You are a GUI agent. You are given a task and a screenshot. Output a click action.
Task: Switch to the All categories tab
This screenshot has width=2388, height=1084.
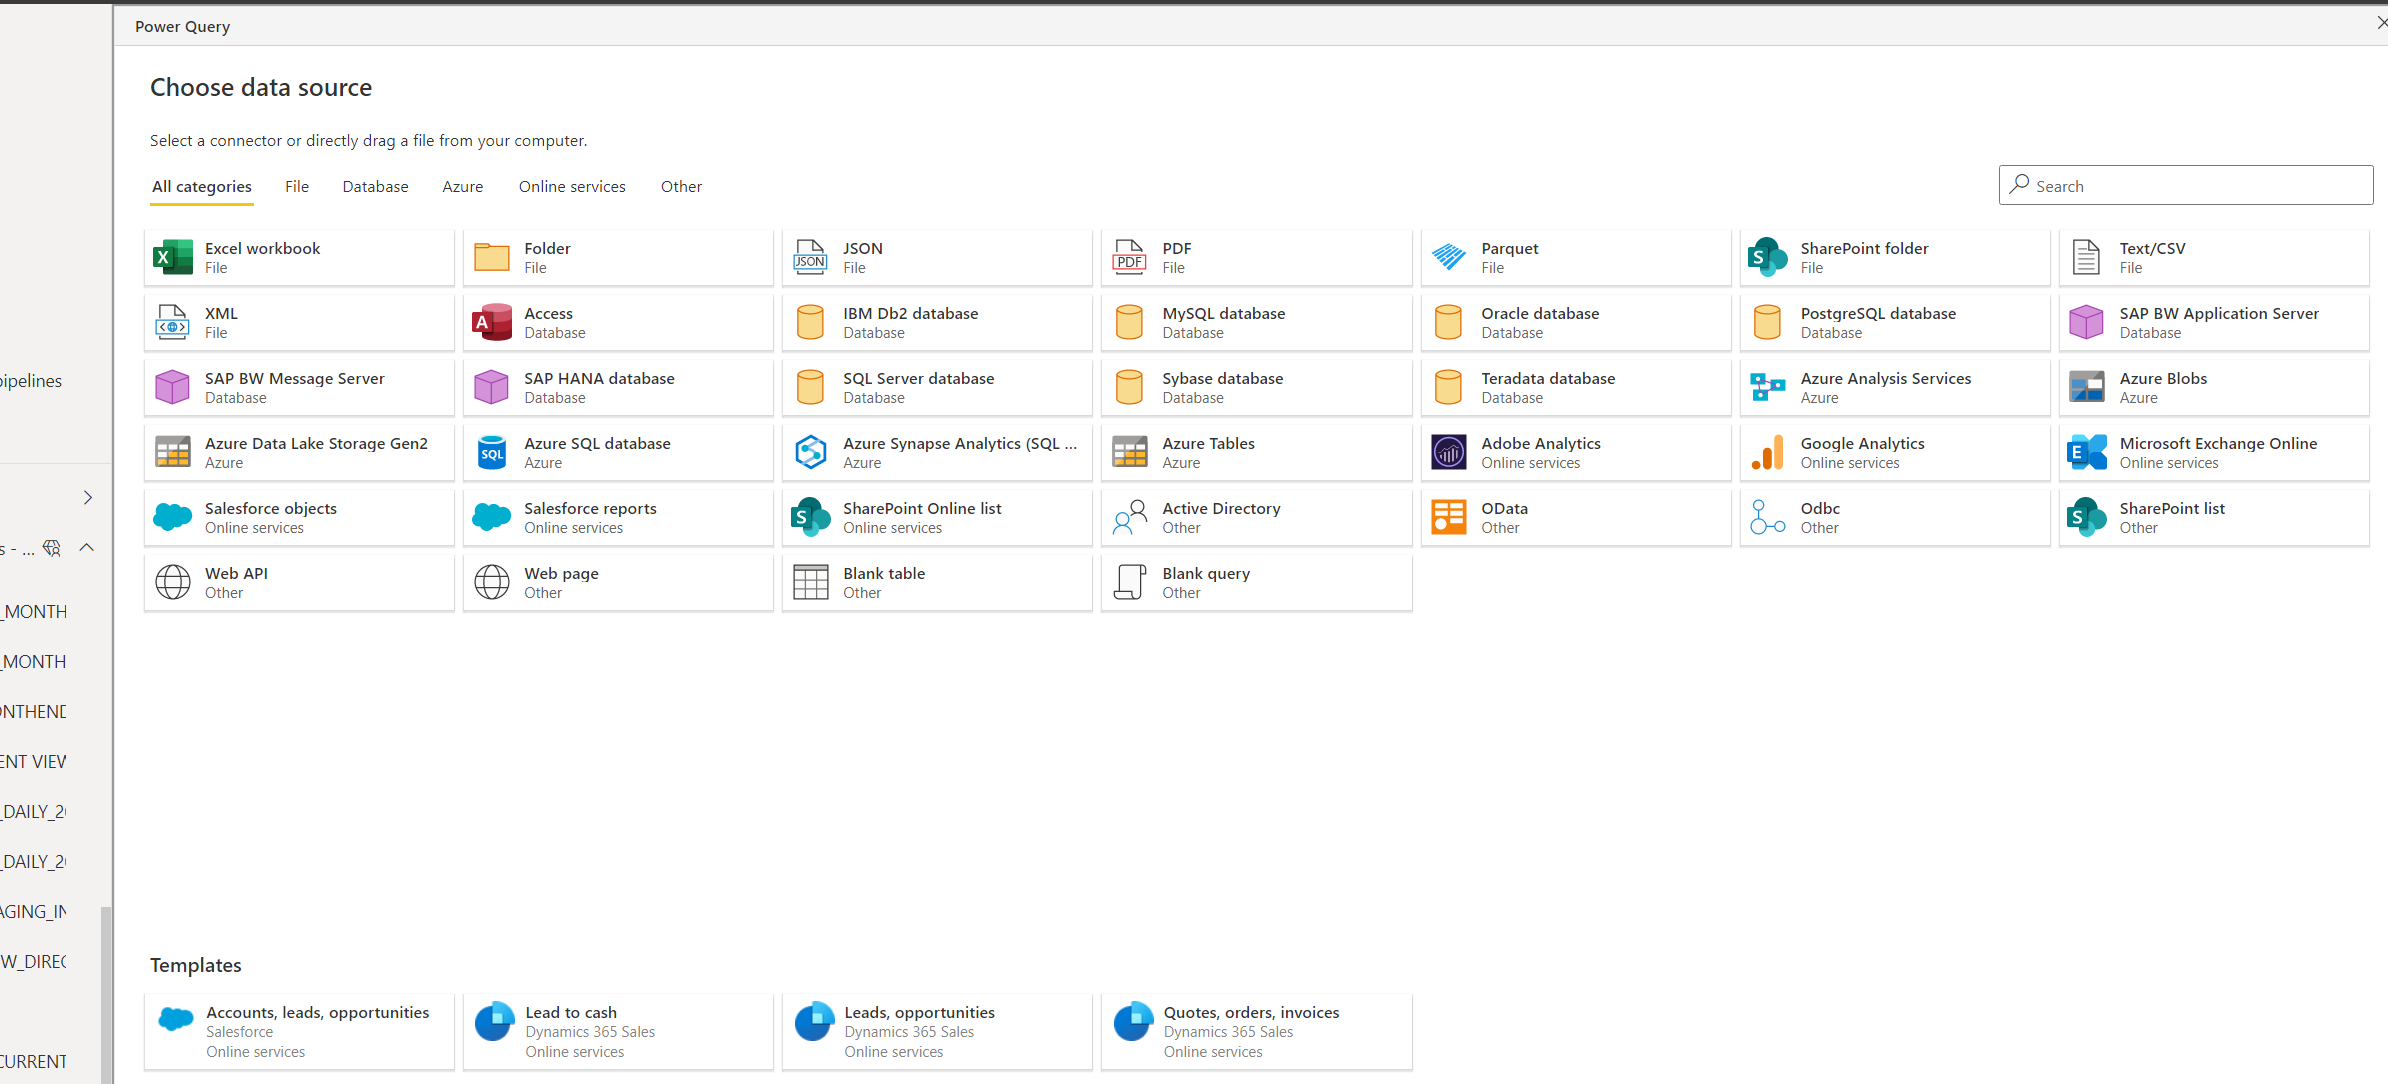click(202, 187)
